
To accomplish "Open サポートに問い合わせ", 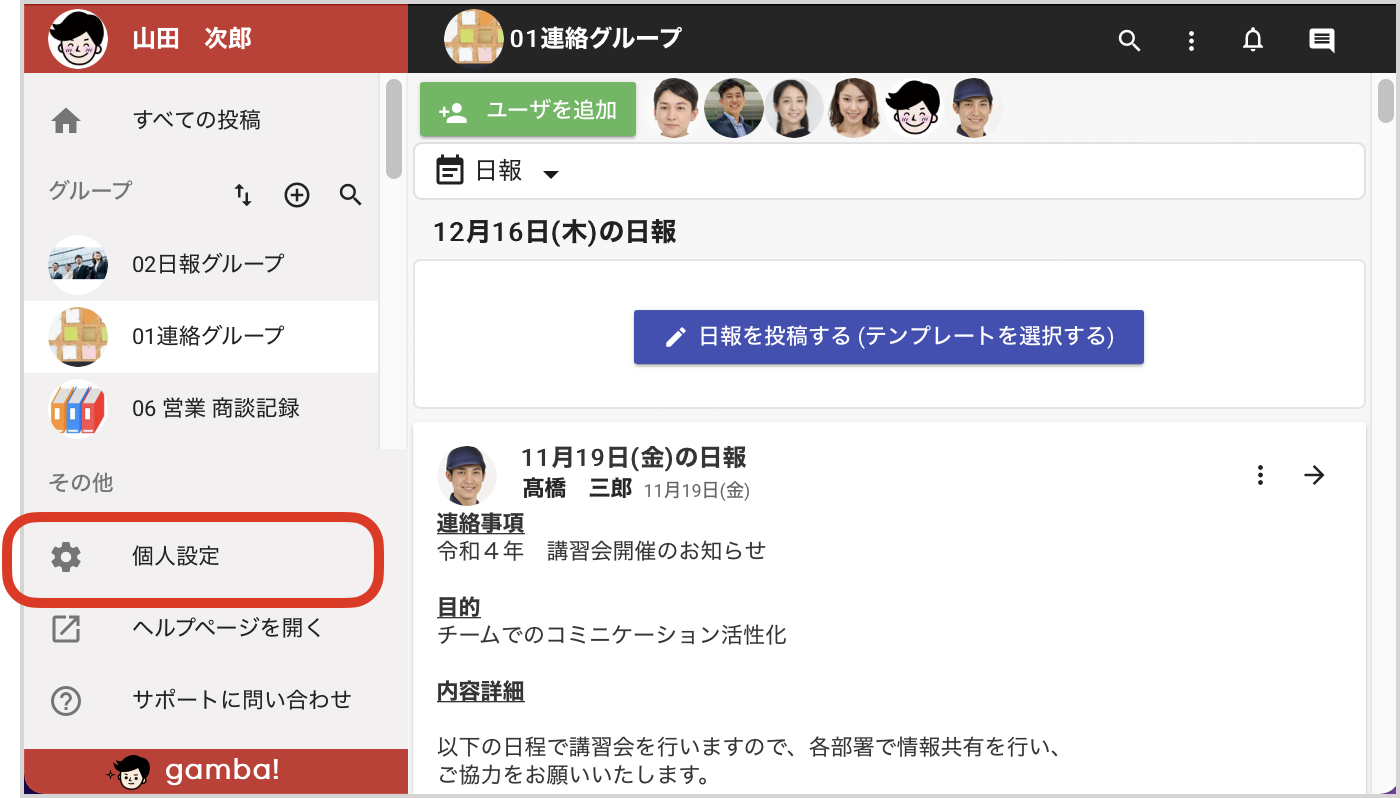I will (x=201, y=701).
